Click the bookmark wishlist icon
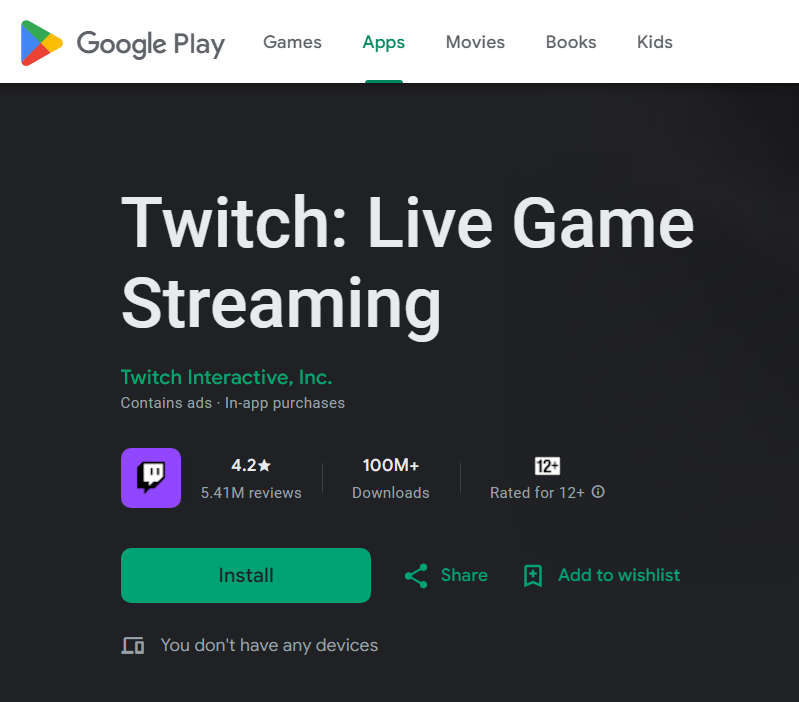The width and height of the screenshot is (799, 702). (x=533, y=576)
